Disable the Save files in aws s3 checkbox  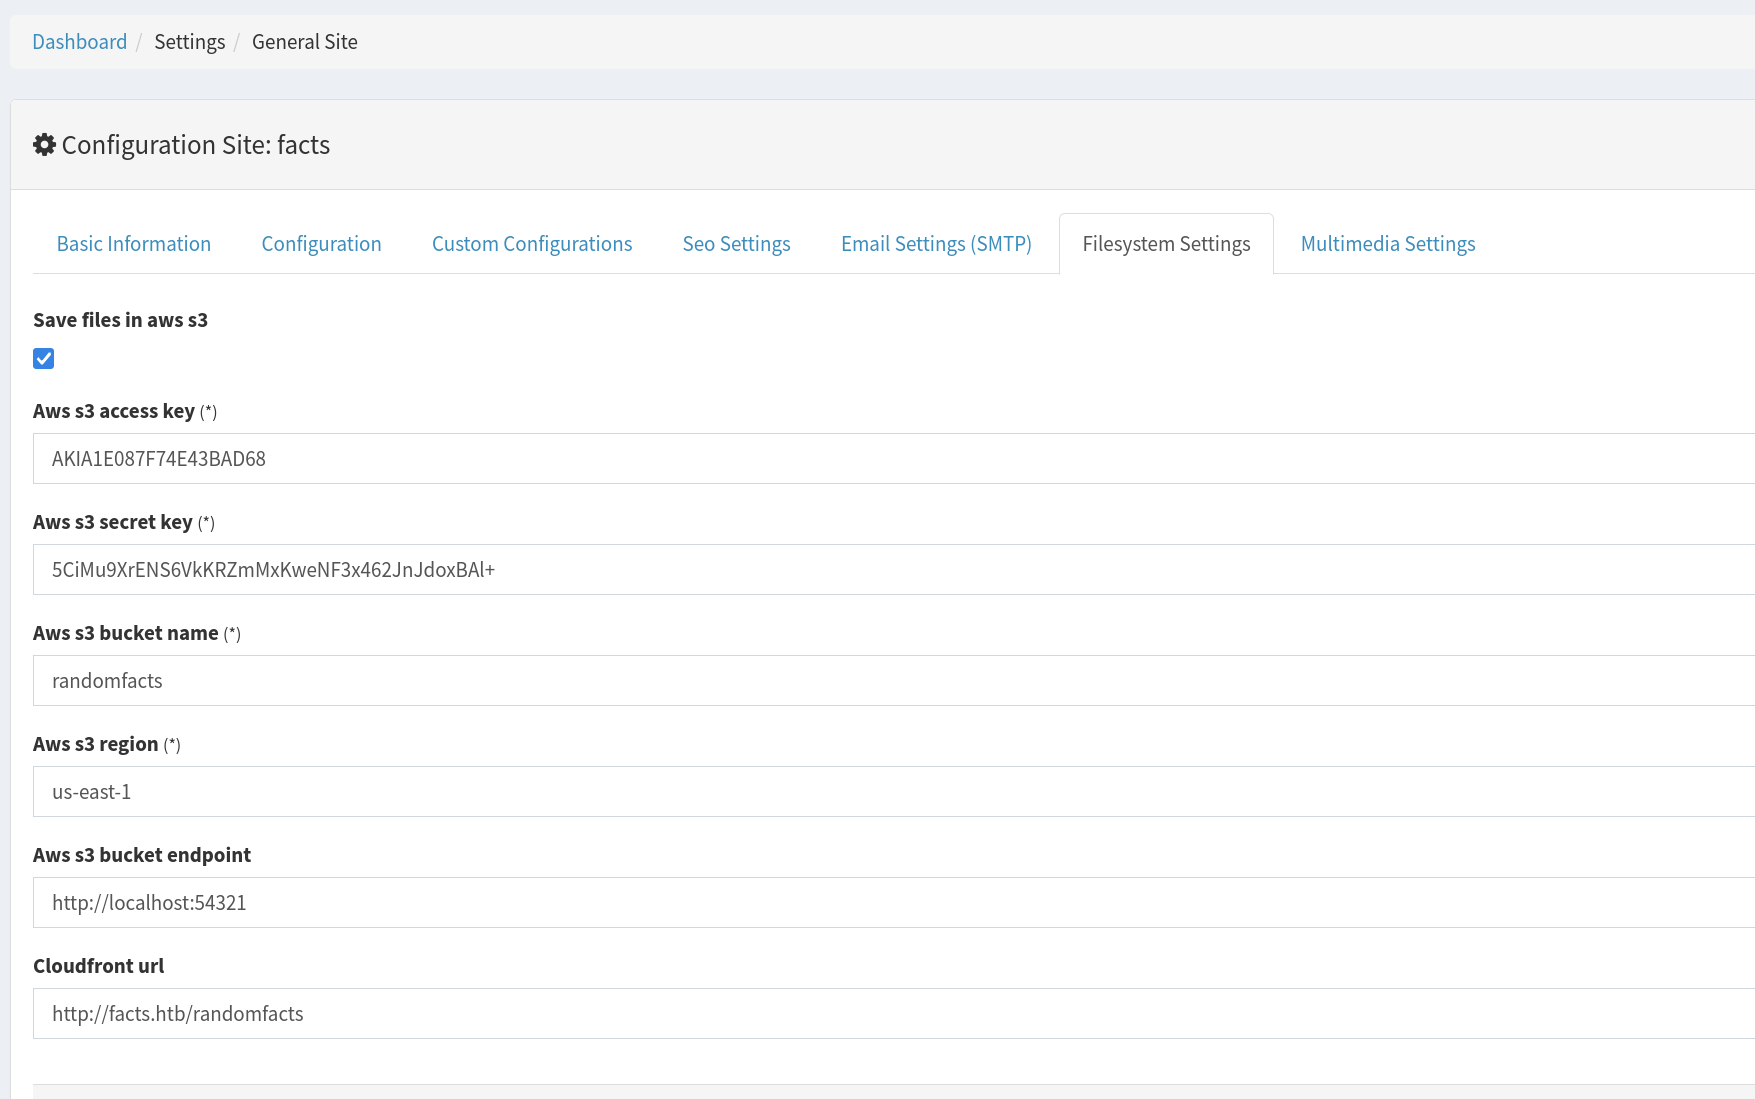[43, 358]
